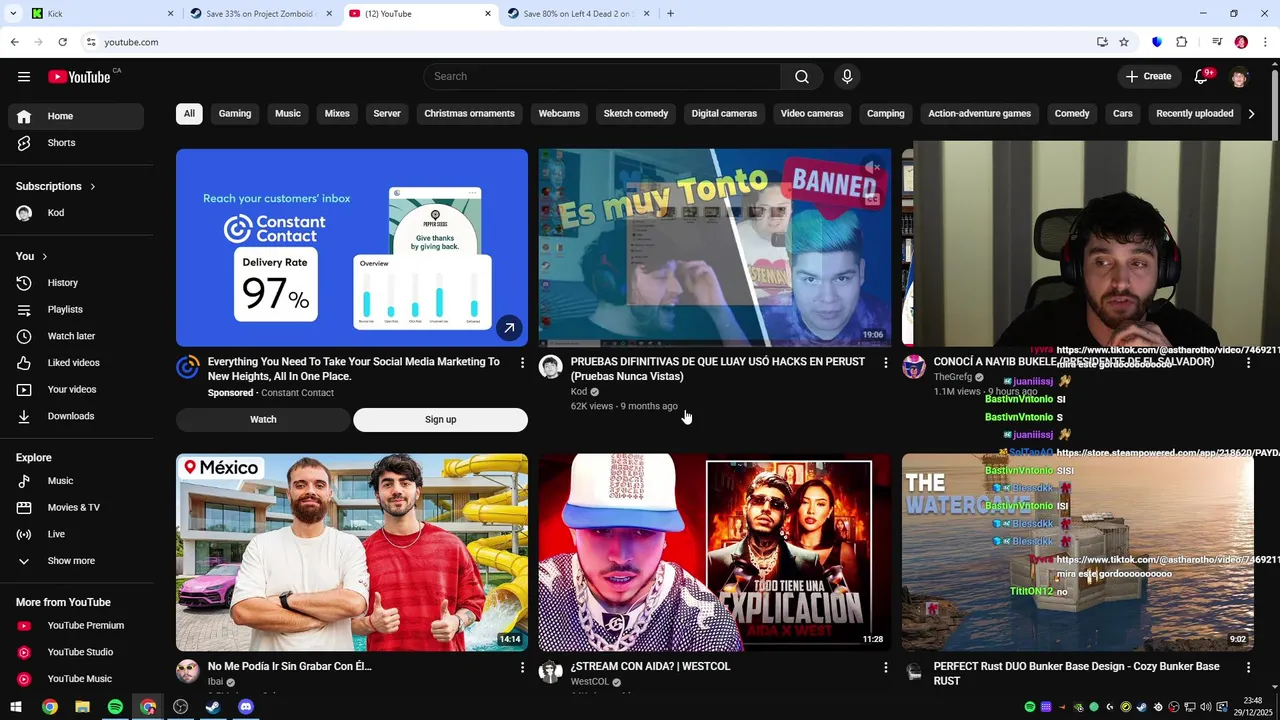Expand the You section
The width and height of the screenshot is (1280, 720).
32,257
